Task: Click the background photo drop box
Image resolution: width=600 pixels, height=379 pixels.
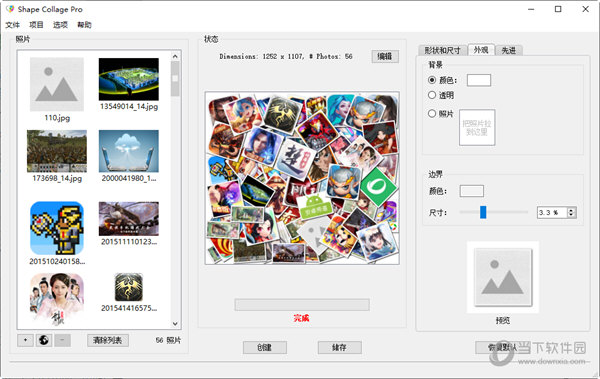Action: tap(477, 127)
